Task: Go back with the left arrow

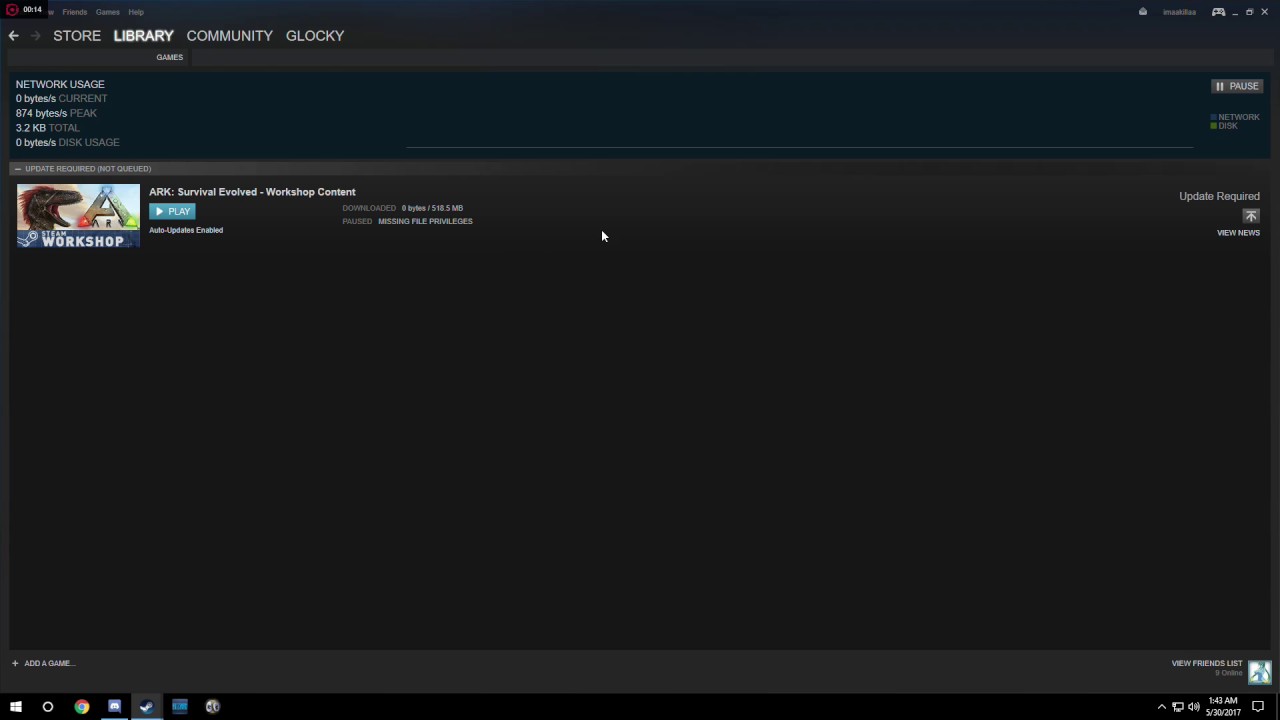Action: coord(13,36)
